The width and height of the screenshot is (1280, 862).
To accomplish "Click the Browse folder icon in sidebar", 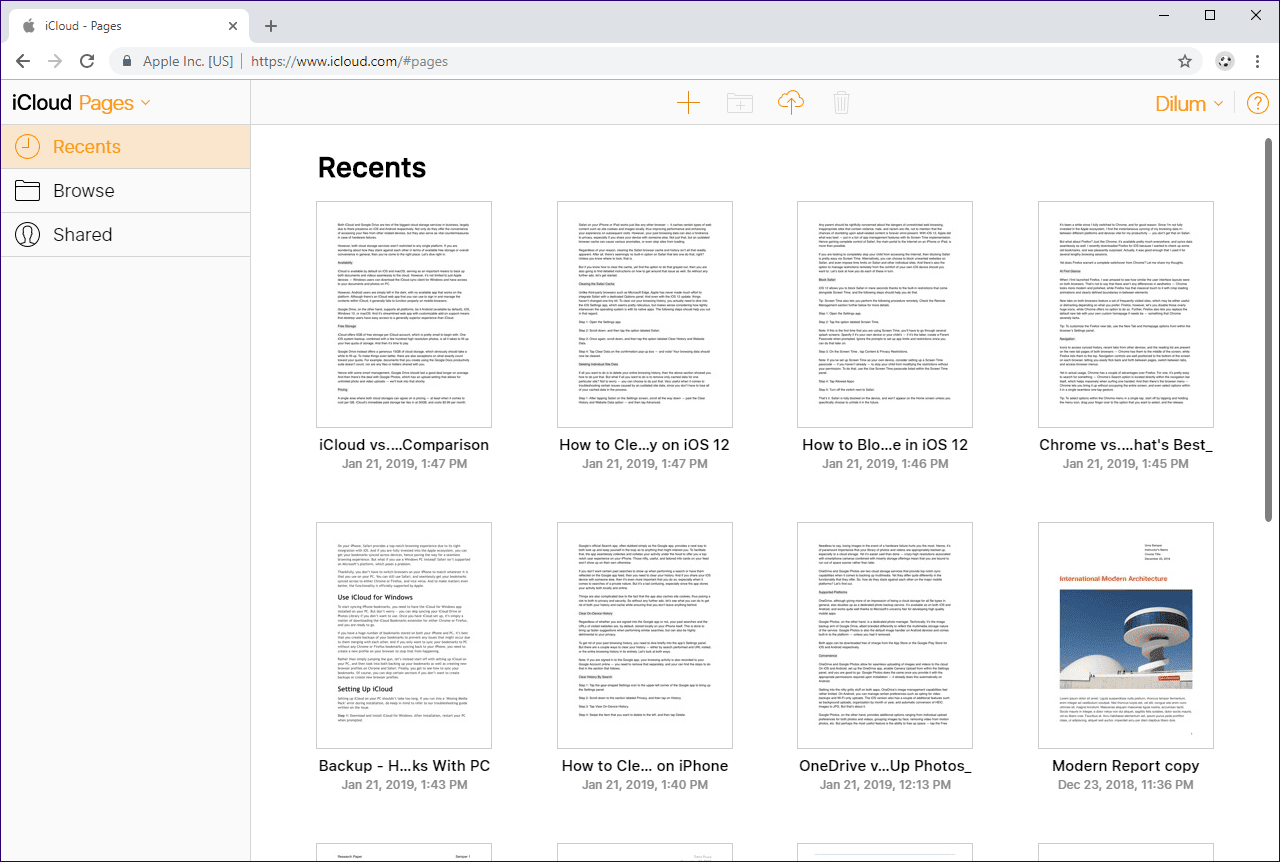I will 27,190.
